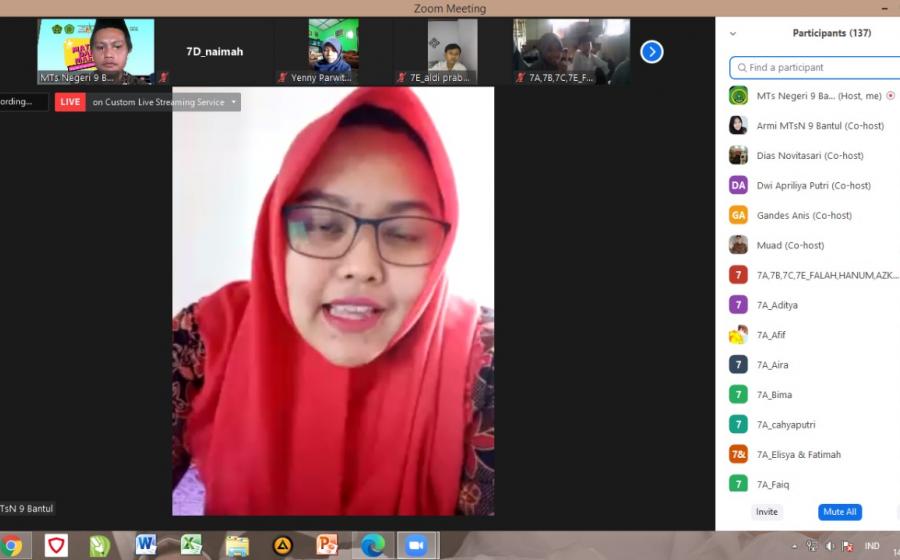Collapse the Participants panel chevron

[733, 33]
